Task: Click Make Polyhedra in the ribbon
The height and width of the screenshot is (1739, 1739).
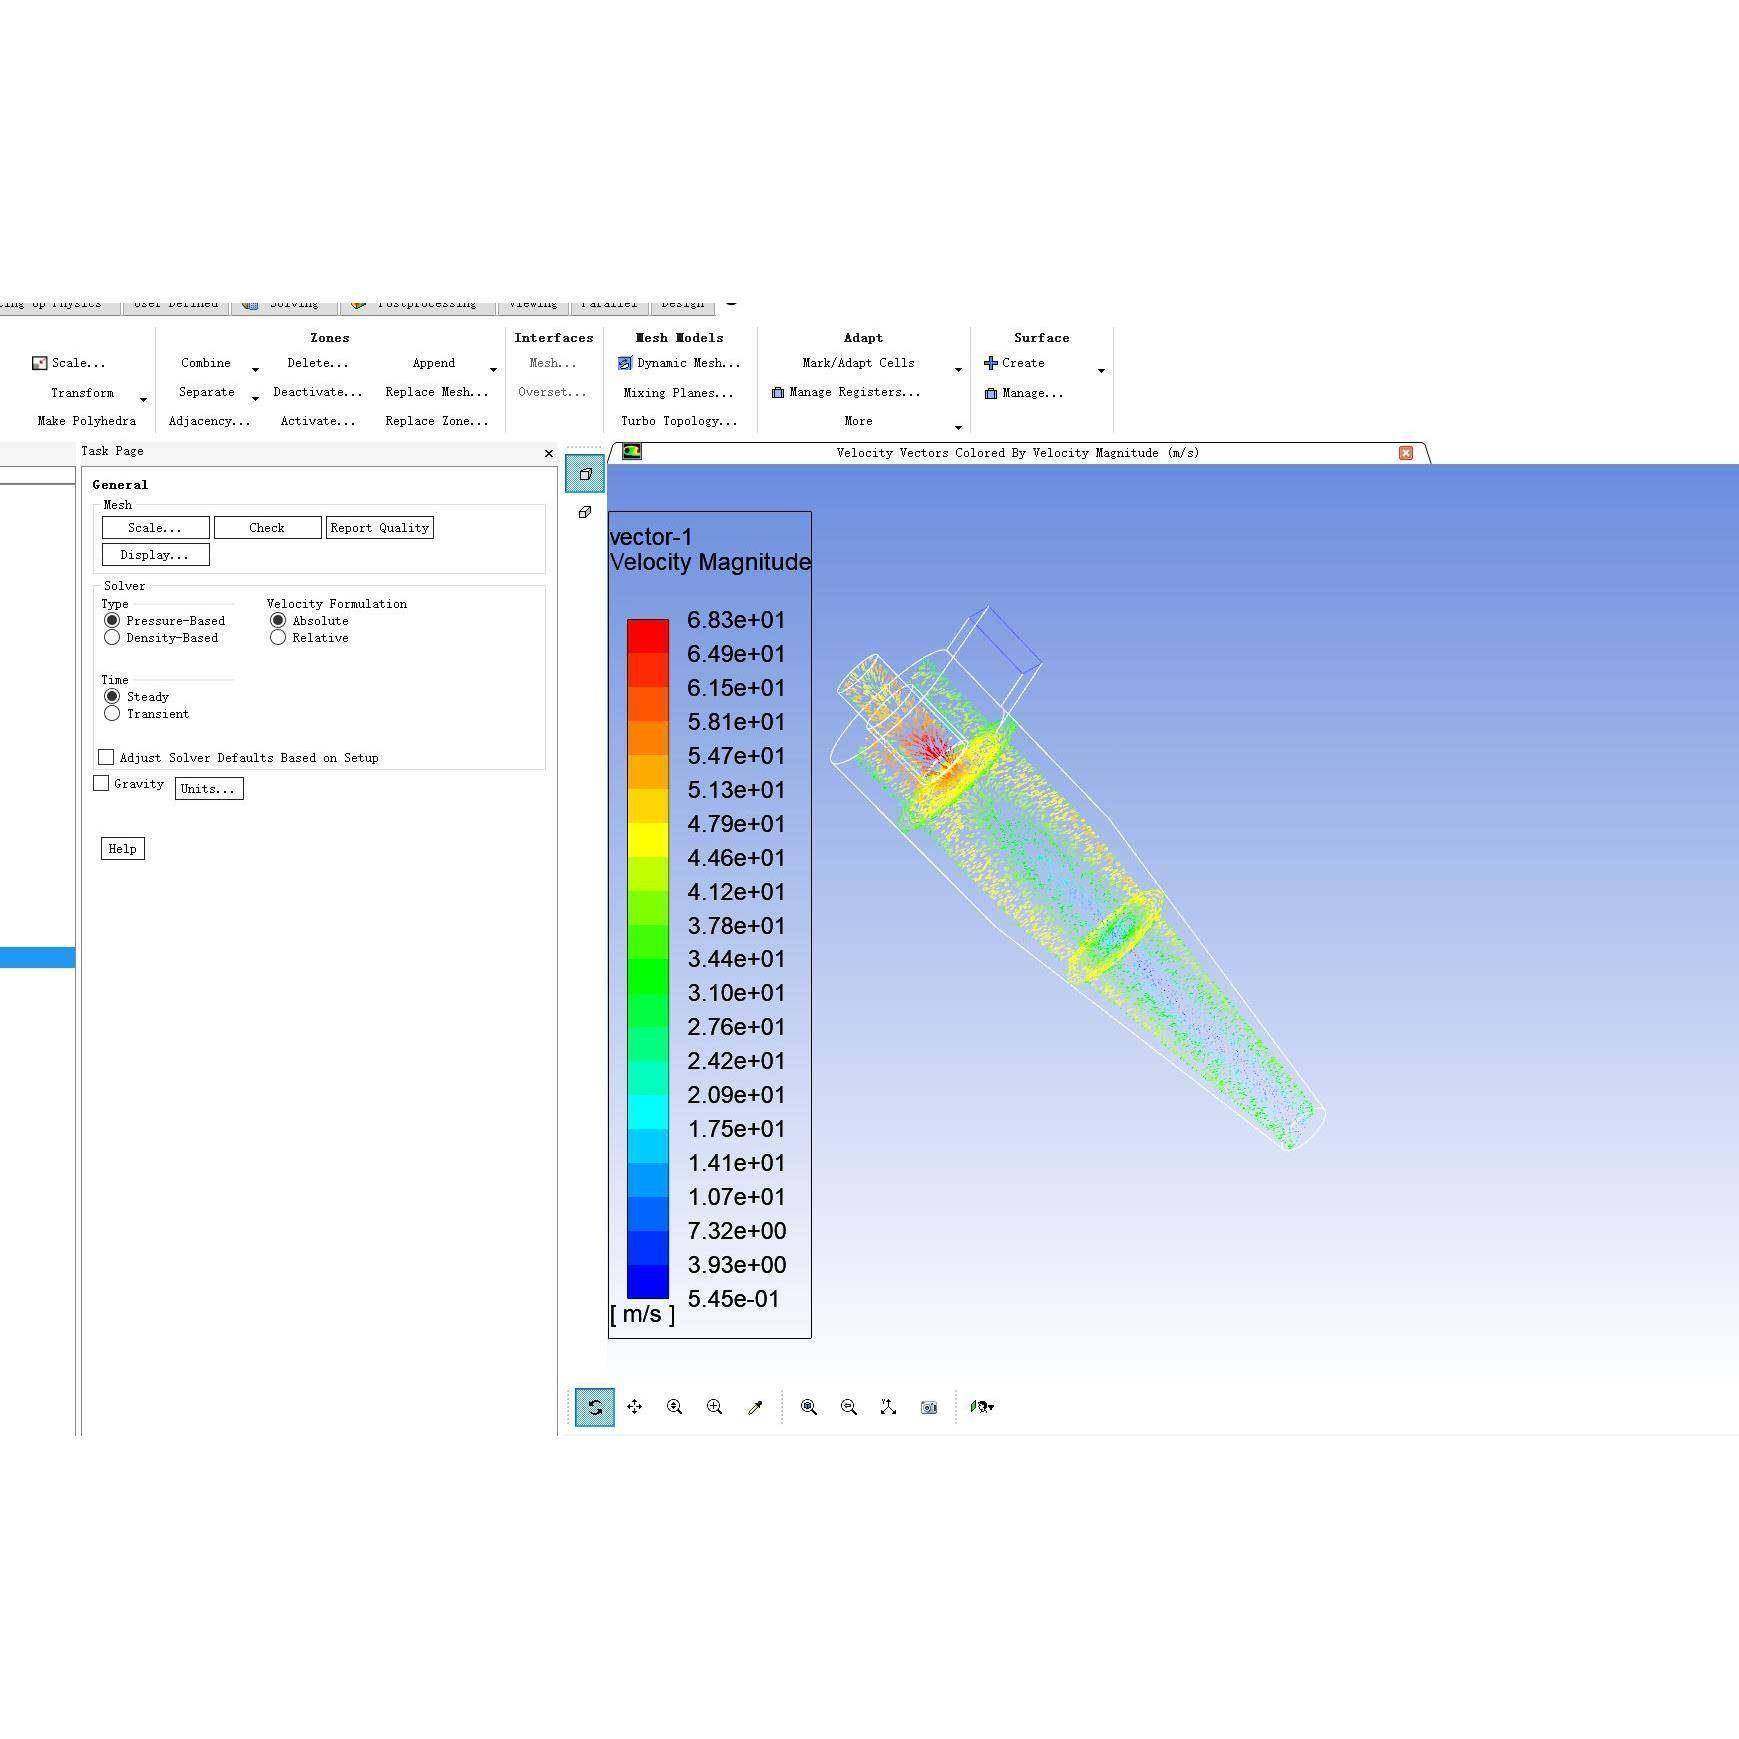Action: point(87,421)
